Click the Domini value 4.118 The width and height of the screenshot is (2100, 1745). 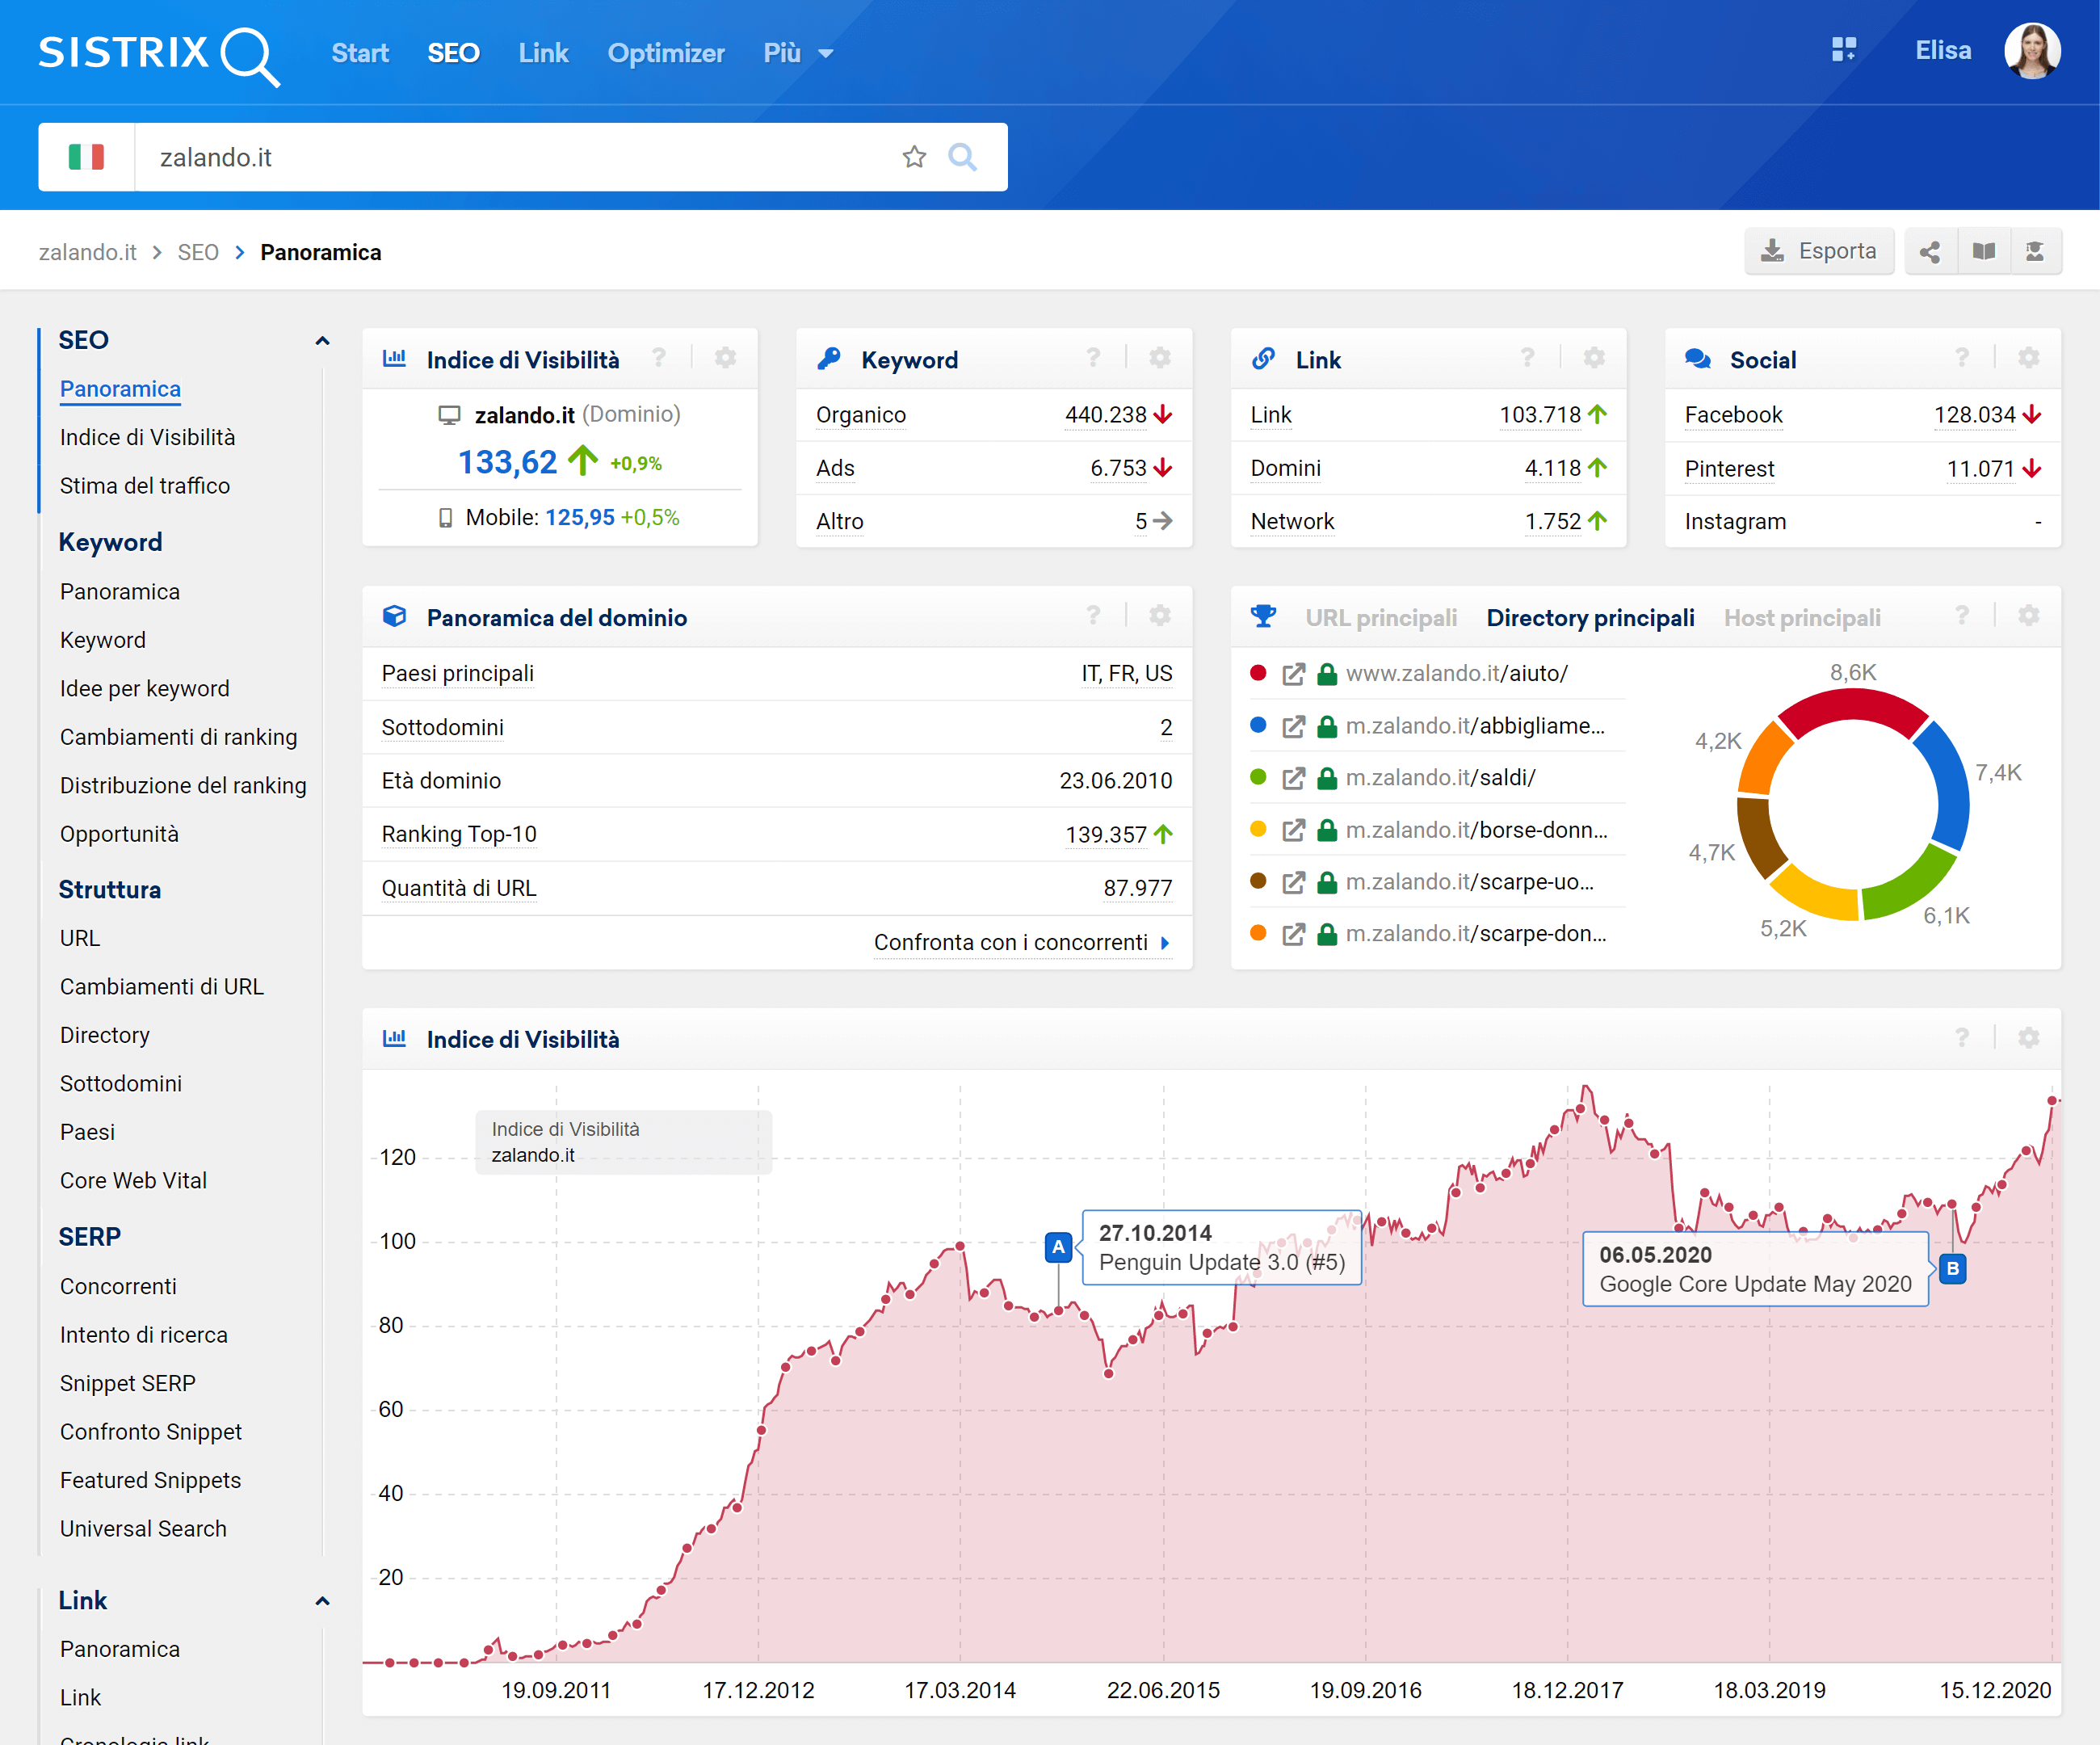[x=1553, y=468]
